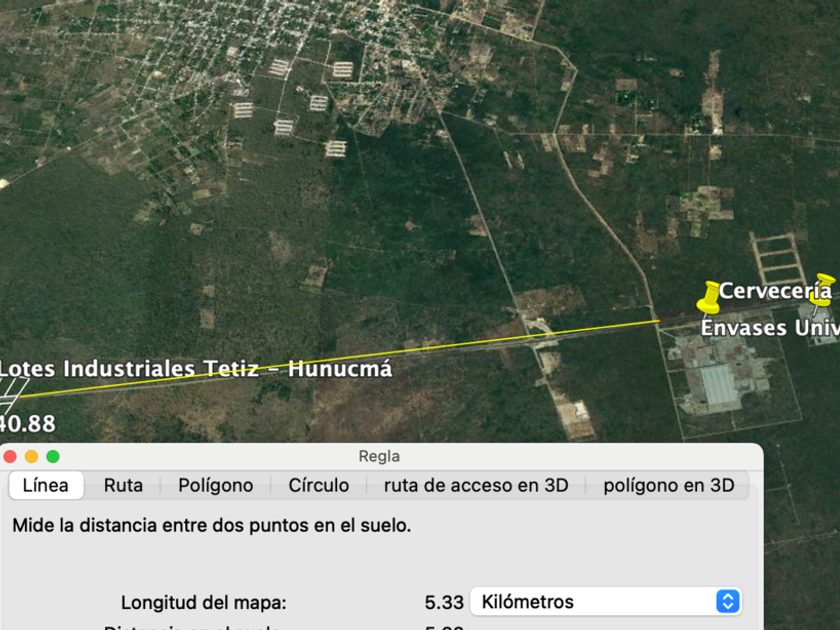This screenshot has height=630, width=840.
Task: Click the Cervecería placemark label
Action: [775, 290]
